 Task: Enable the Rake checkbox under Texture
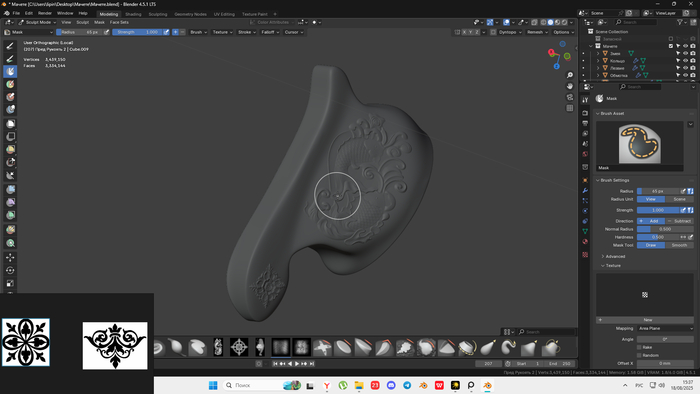tap(639, 347)
